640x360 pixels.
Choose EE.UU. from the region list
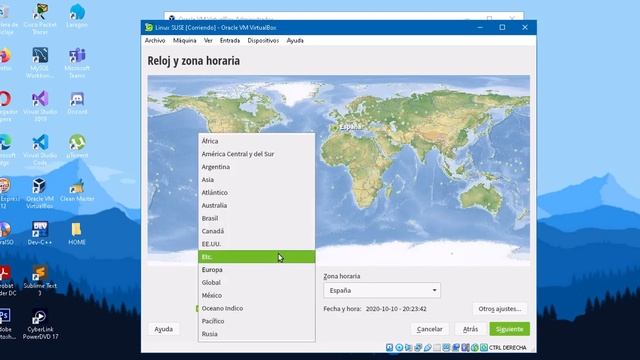click(x=257, y=244)
